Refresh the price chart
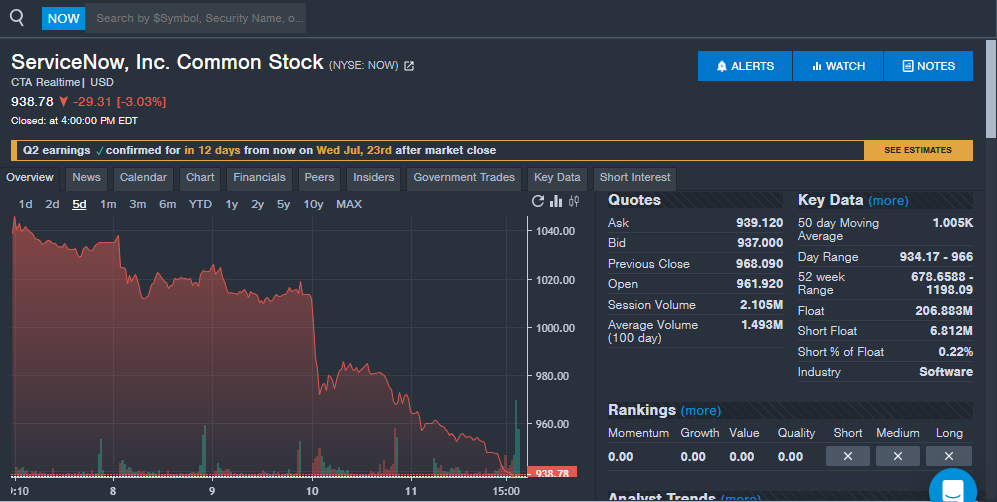 538,201
